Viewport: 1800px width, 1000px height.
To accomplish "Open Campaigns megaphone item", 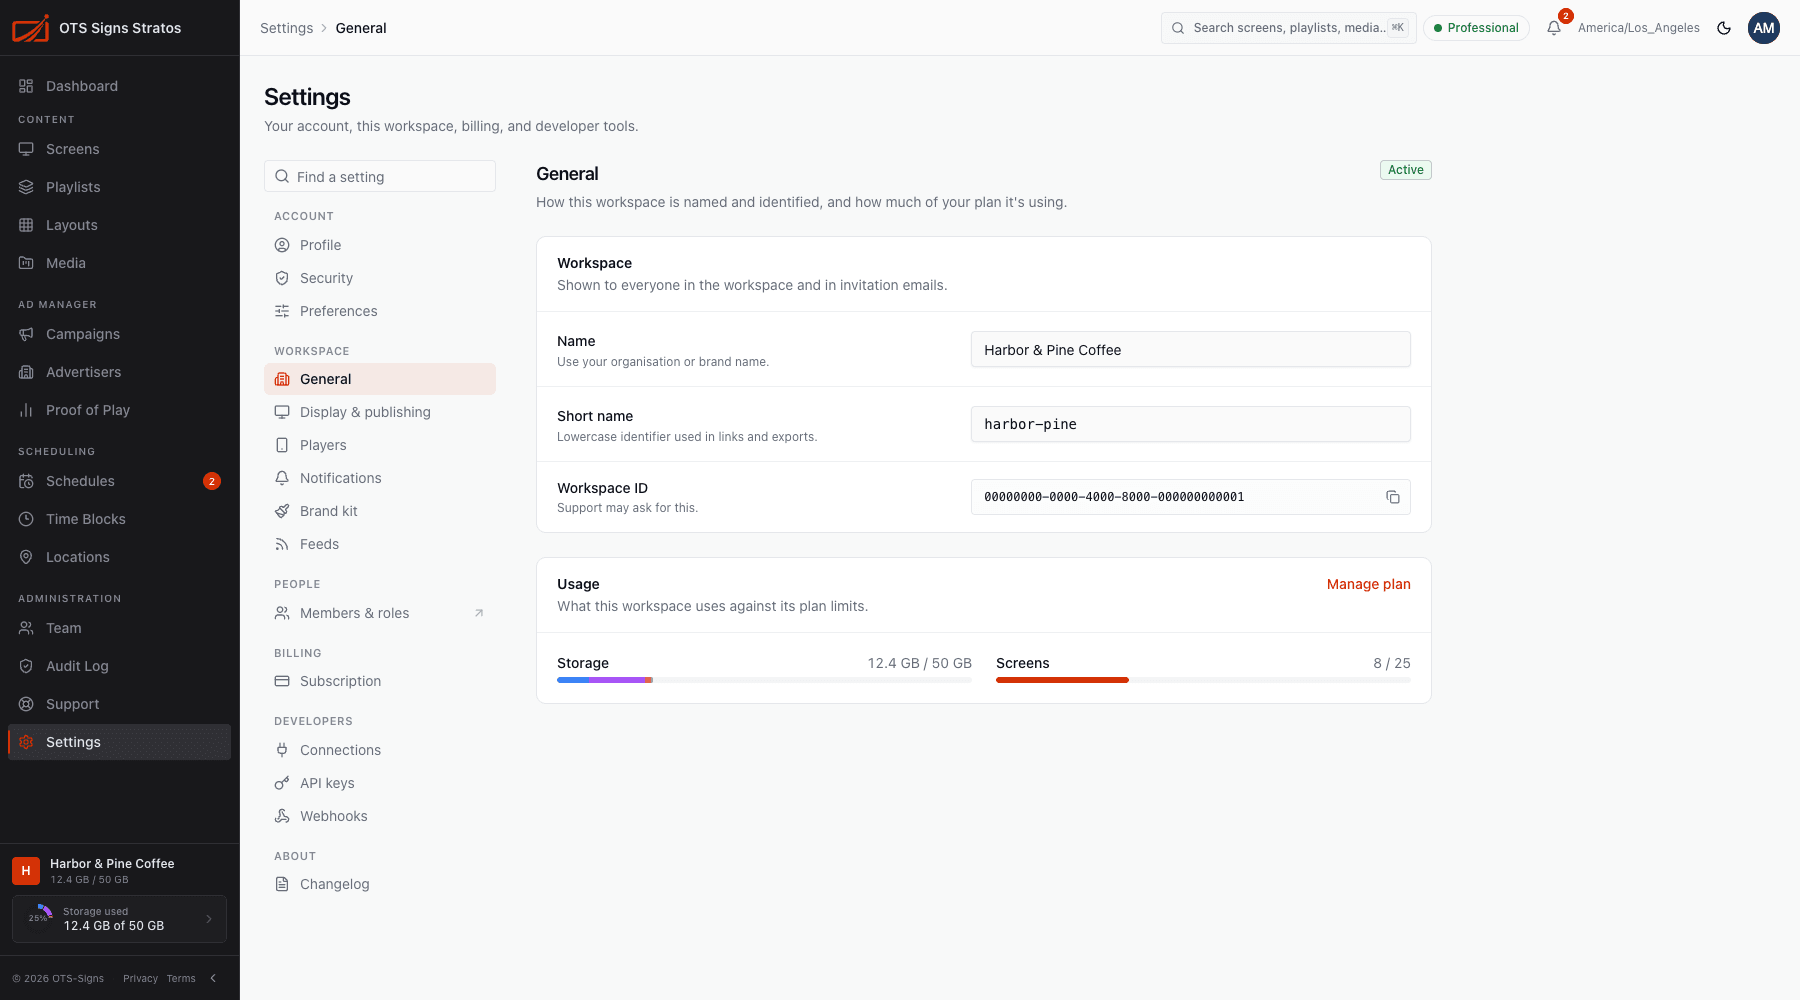I will [120, 334].
